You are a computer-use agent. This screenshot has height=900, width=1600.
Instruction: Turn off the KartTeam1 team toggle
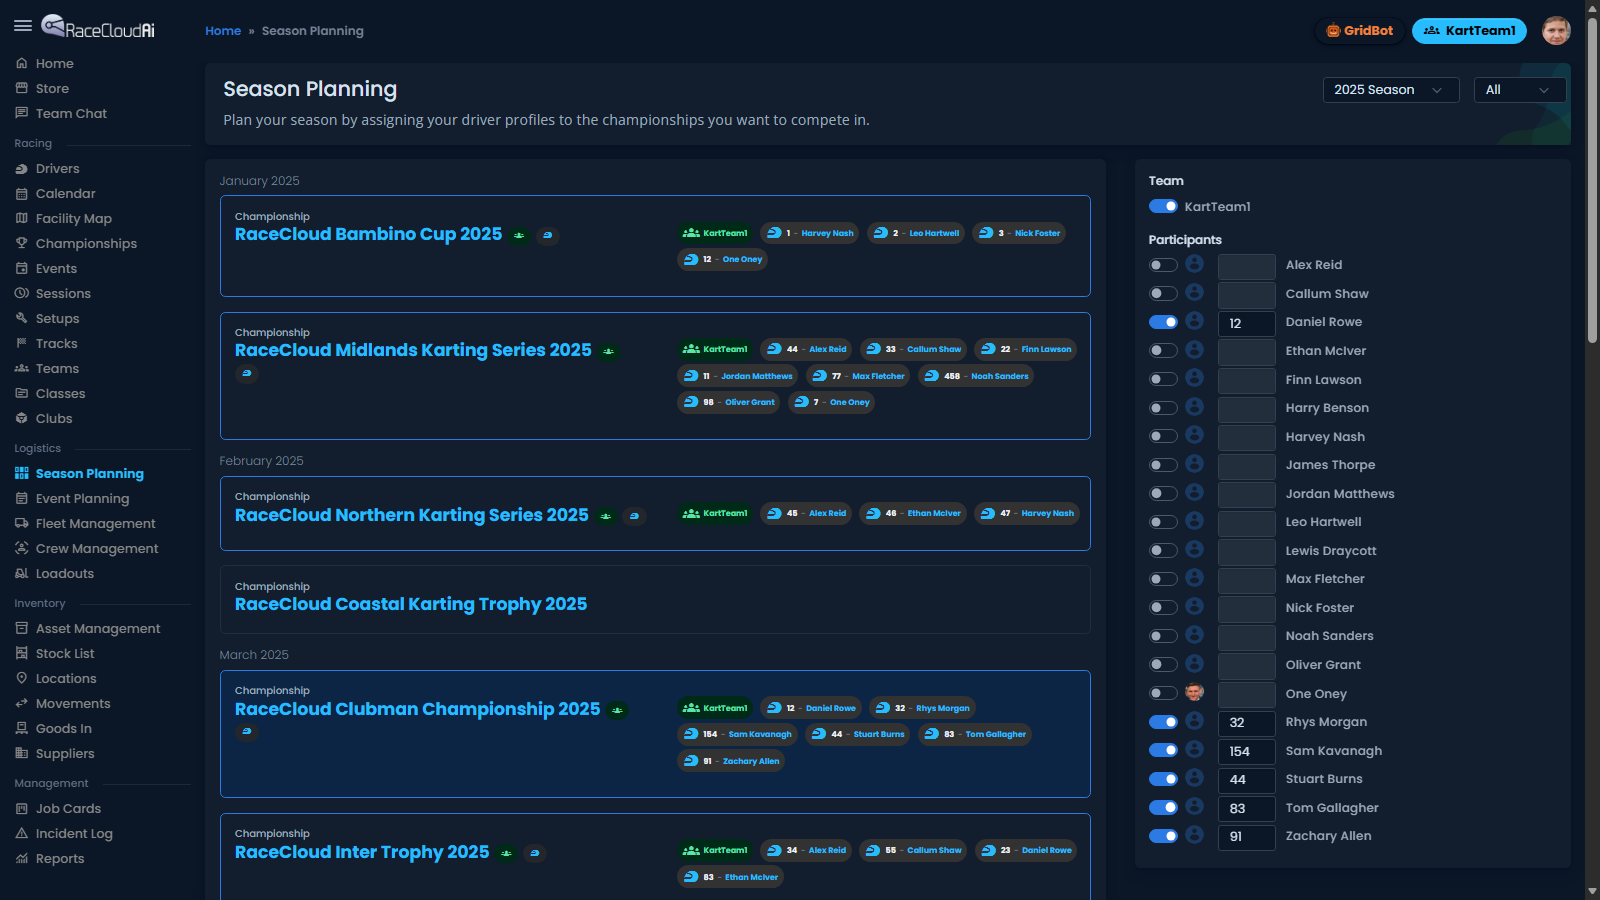click(1163, 206)
